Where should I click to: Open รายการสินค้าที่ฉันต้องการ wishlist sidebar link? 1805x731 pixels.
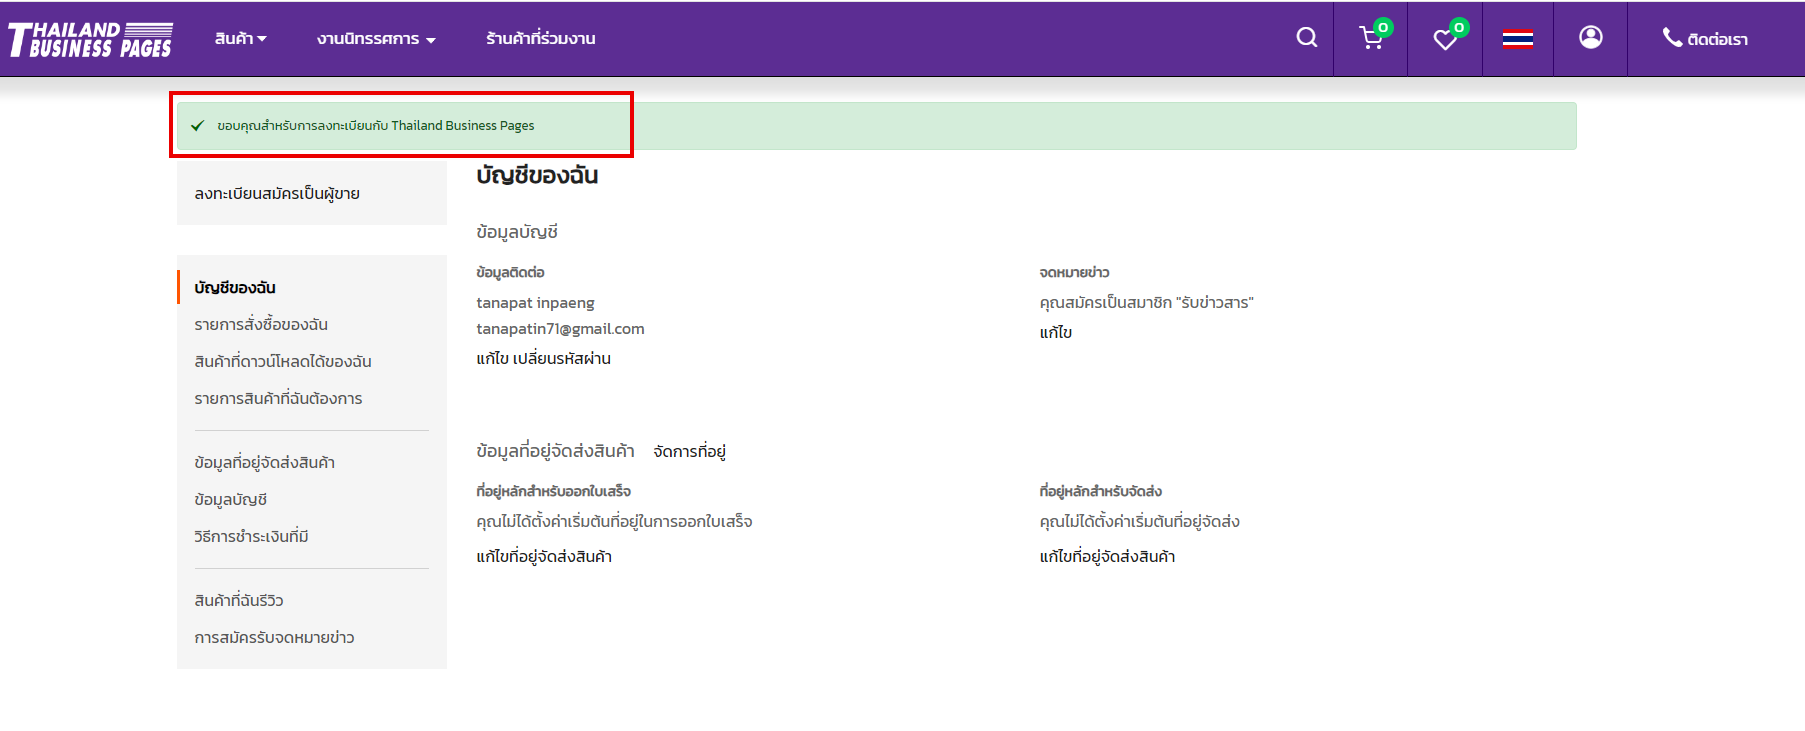278,399
